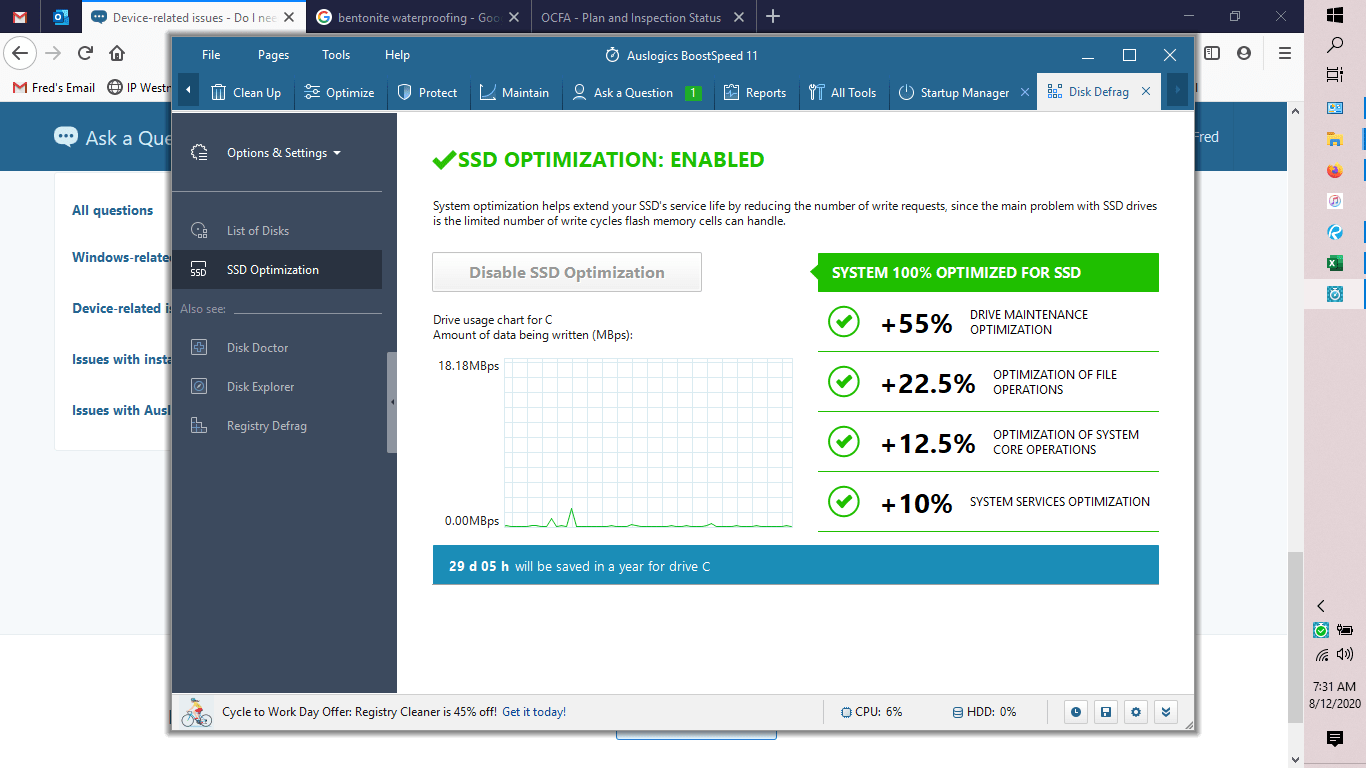Open File Explorer from the taskbar

coord(1335,139)
